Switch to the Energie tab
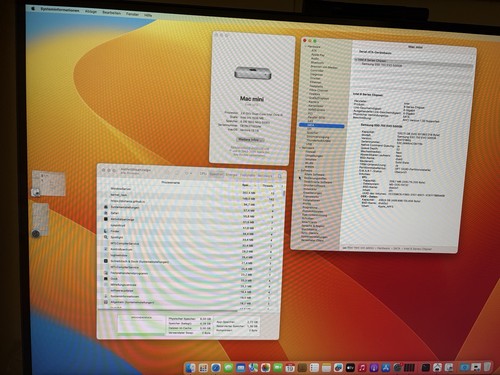The height and width of the screenshot is (375, 500). 232,175
